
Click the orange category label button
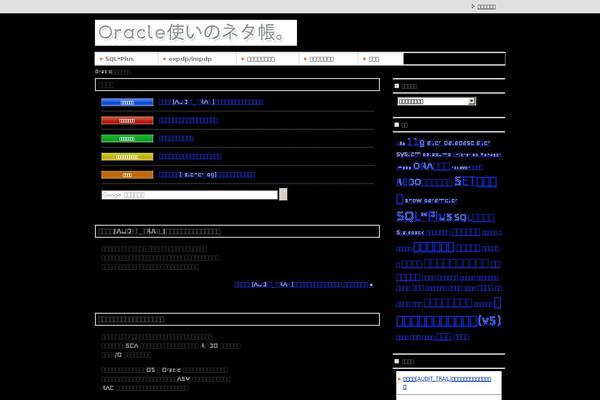(x=127, y=175)
